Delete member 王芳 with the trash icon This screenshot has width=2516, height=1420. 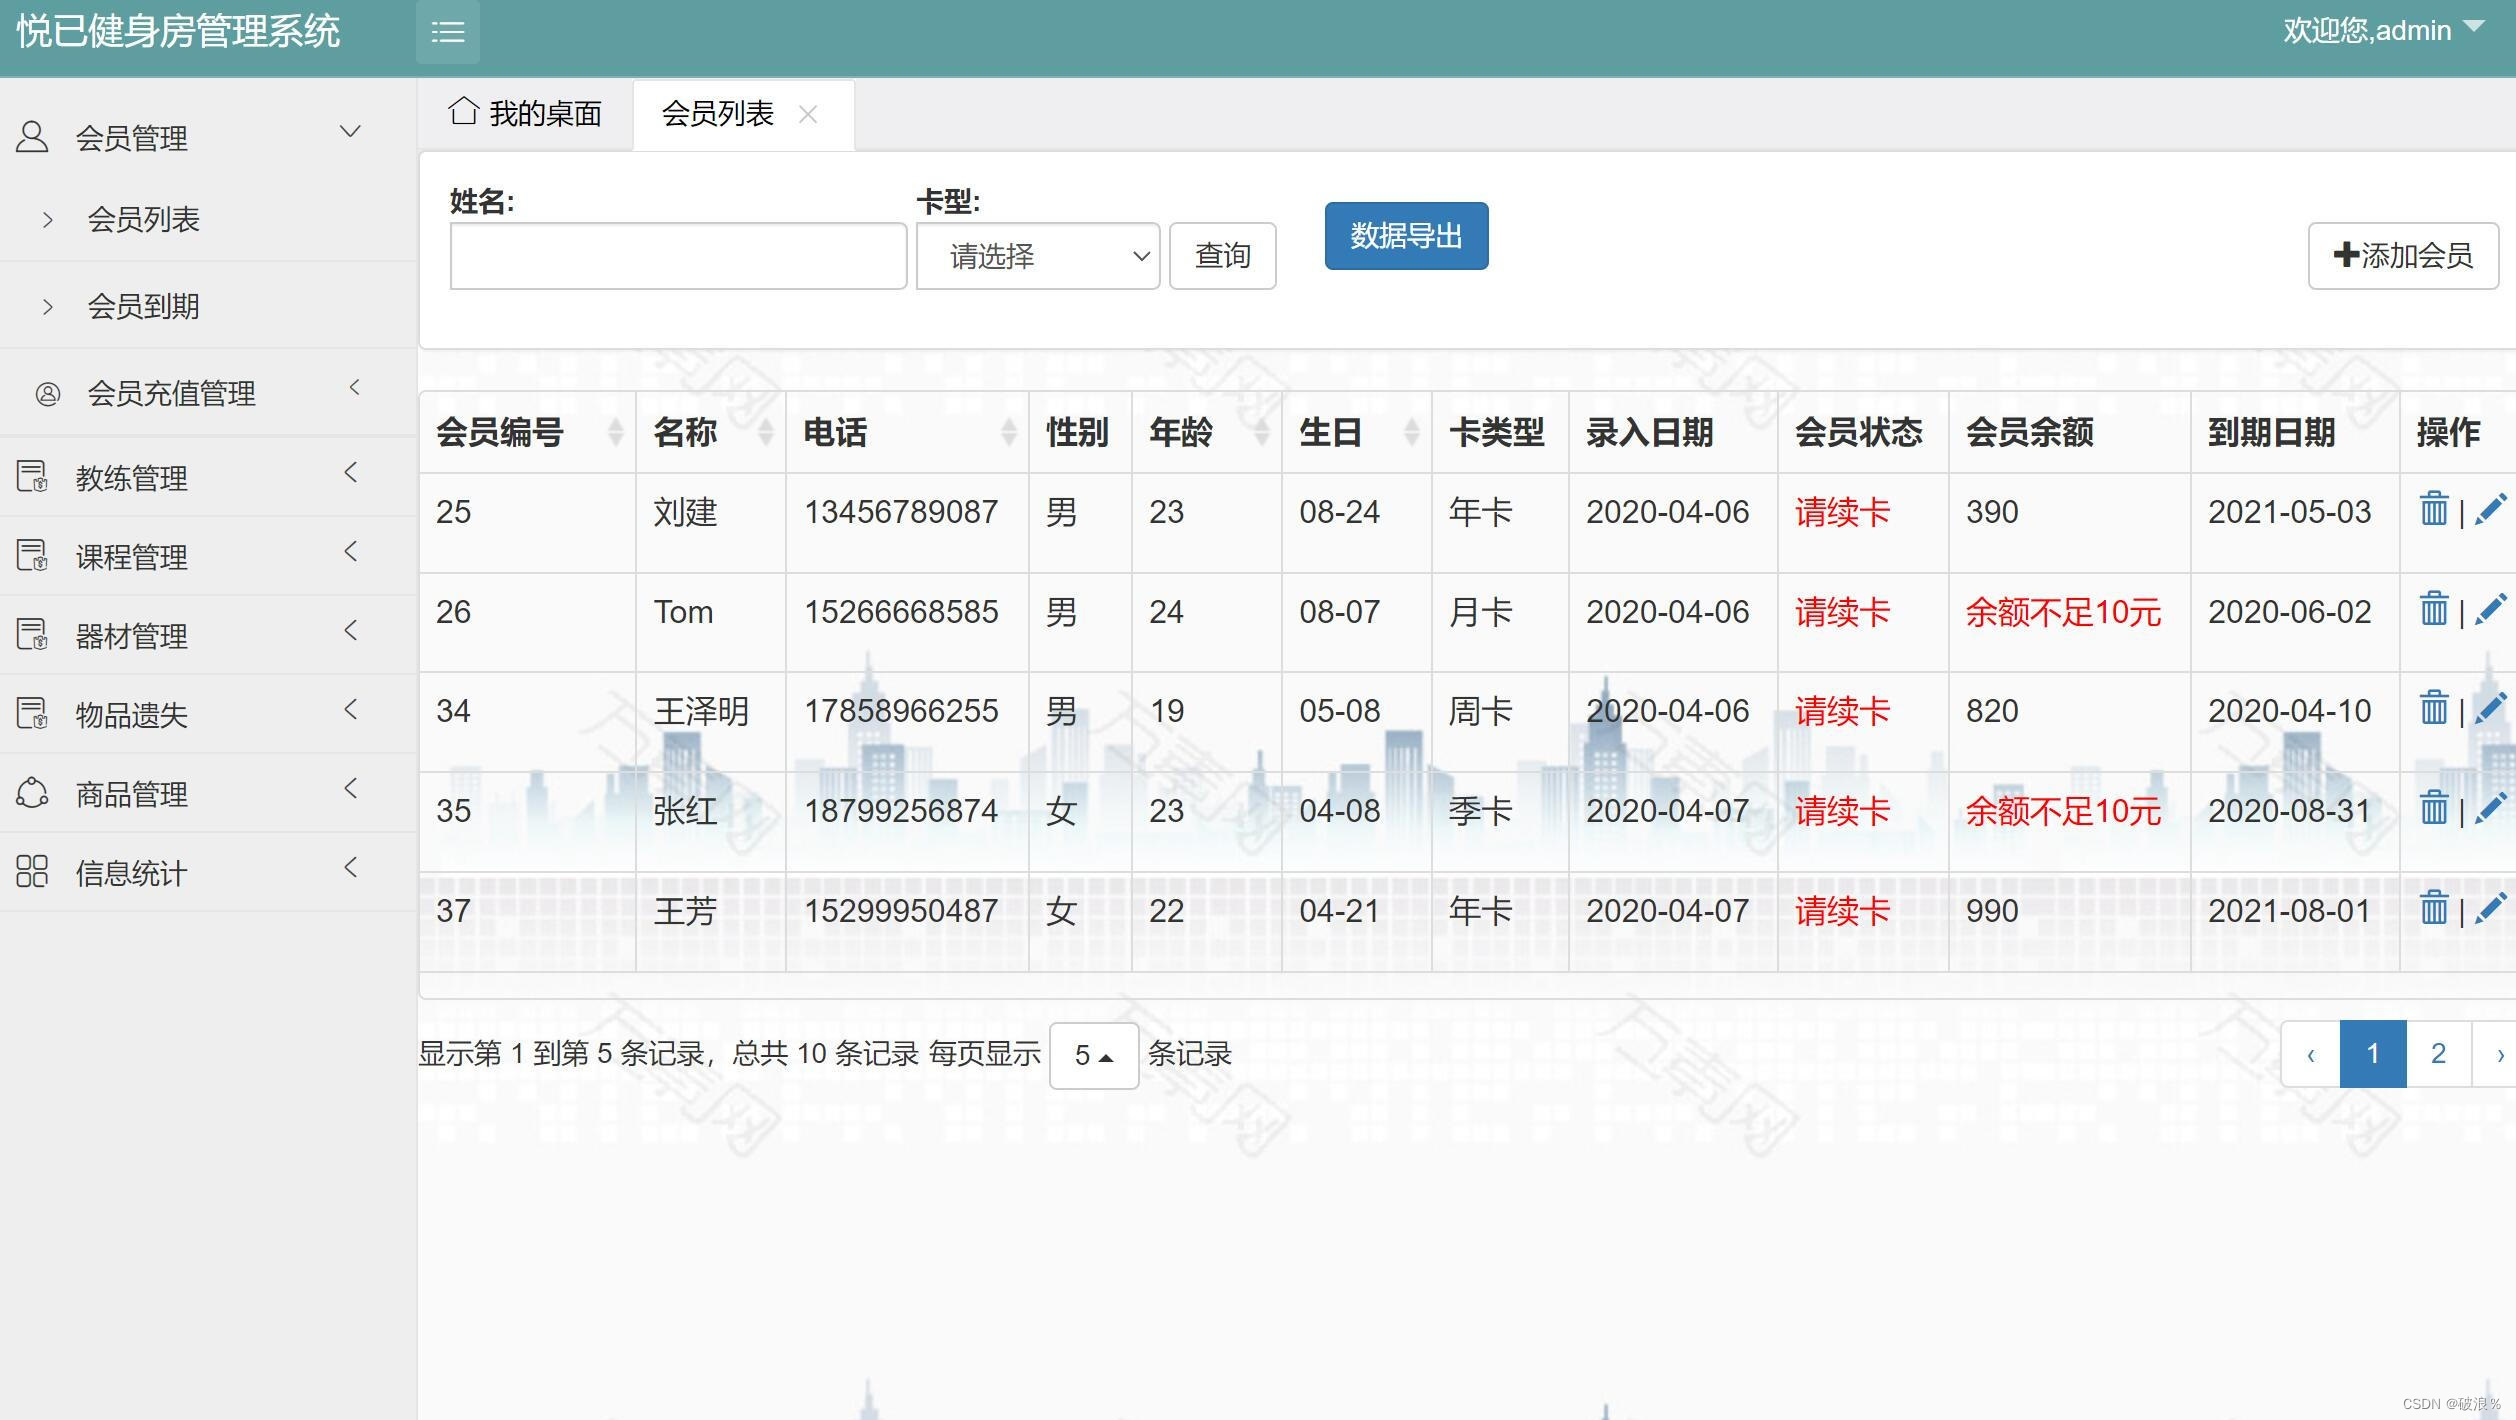click(2434, 908)
